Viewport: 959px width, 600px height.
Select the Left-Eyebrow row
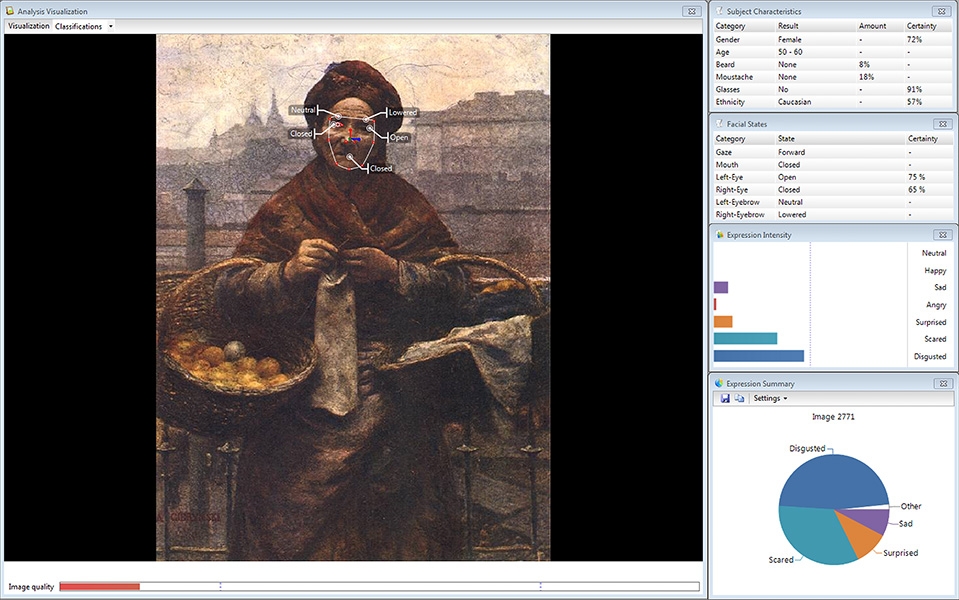[x=833, y=202]
